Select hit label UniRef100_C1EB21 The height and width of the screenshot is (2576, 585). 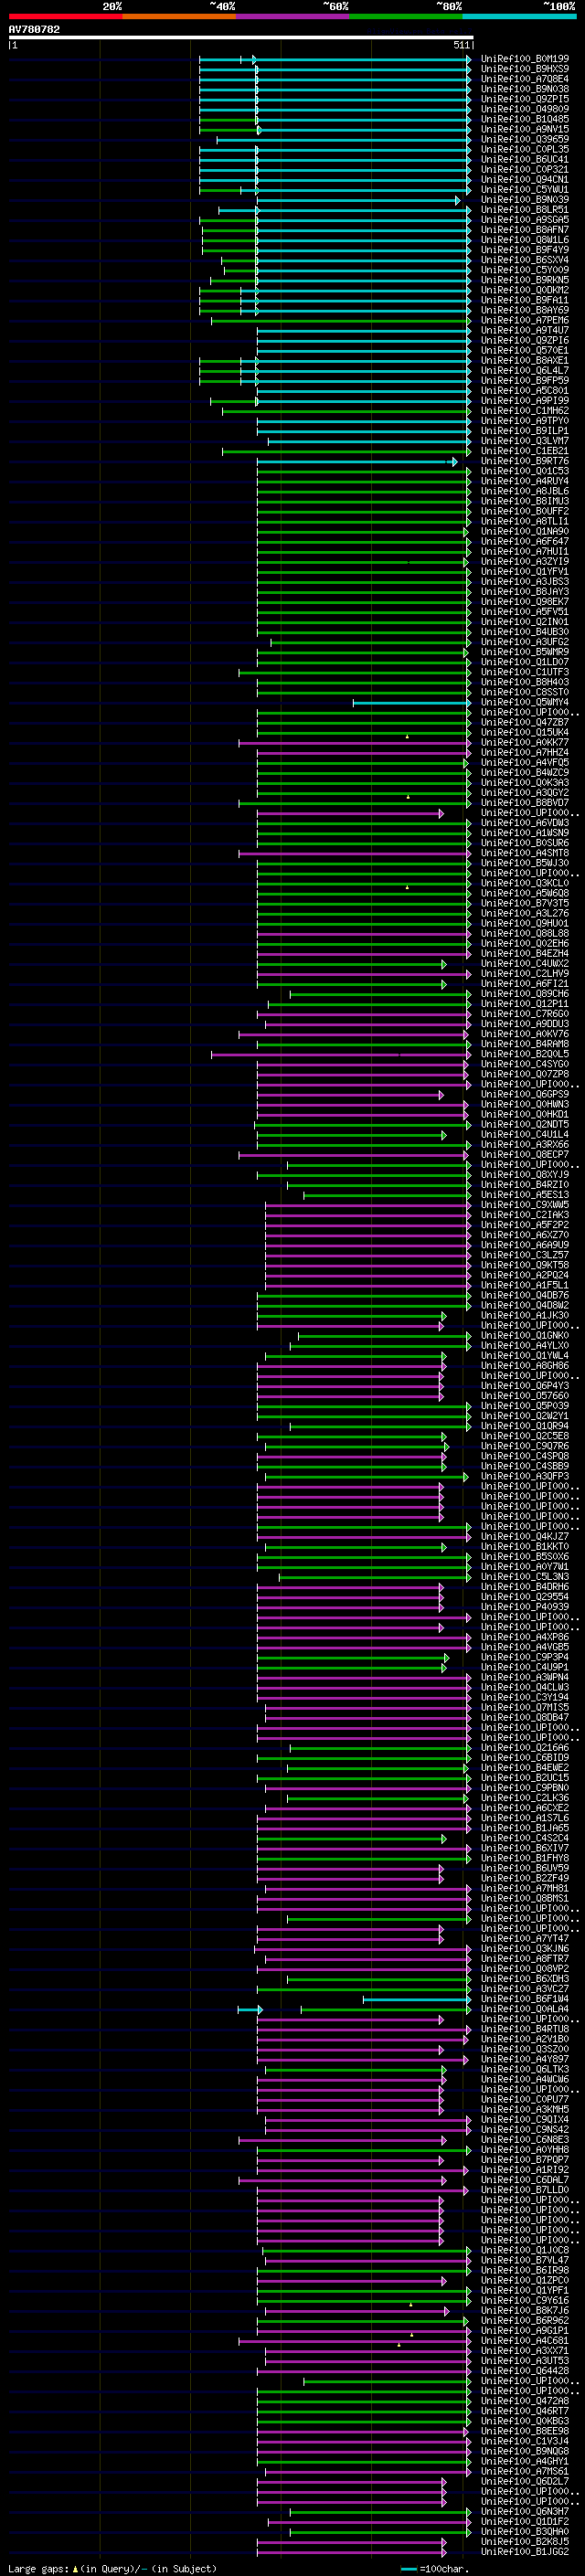pos(525,451)
